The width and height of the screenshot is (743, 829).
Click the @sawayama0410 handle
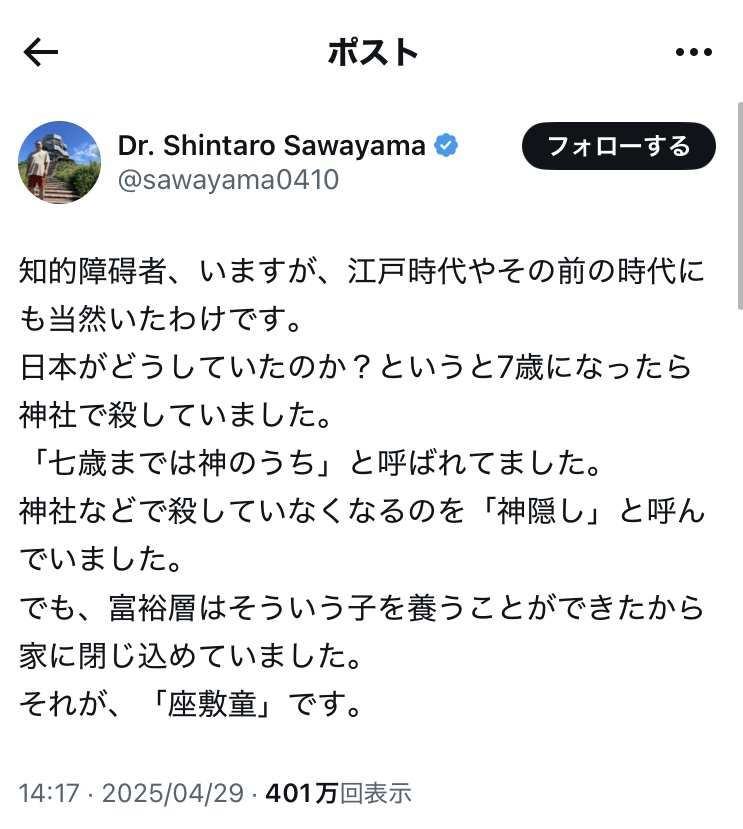coord(228,180)
